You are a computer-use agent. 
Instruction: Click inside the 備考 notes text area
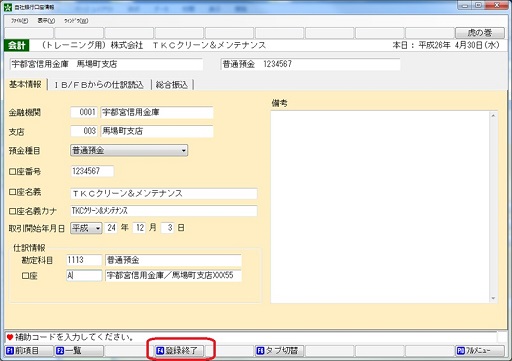coord(380,207)
